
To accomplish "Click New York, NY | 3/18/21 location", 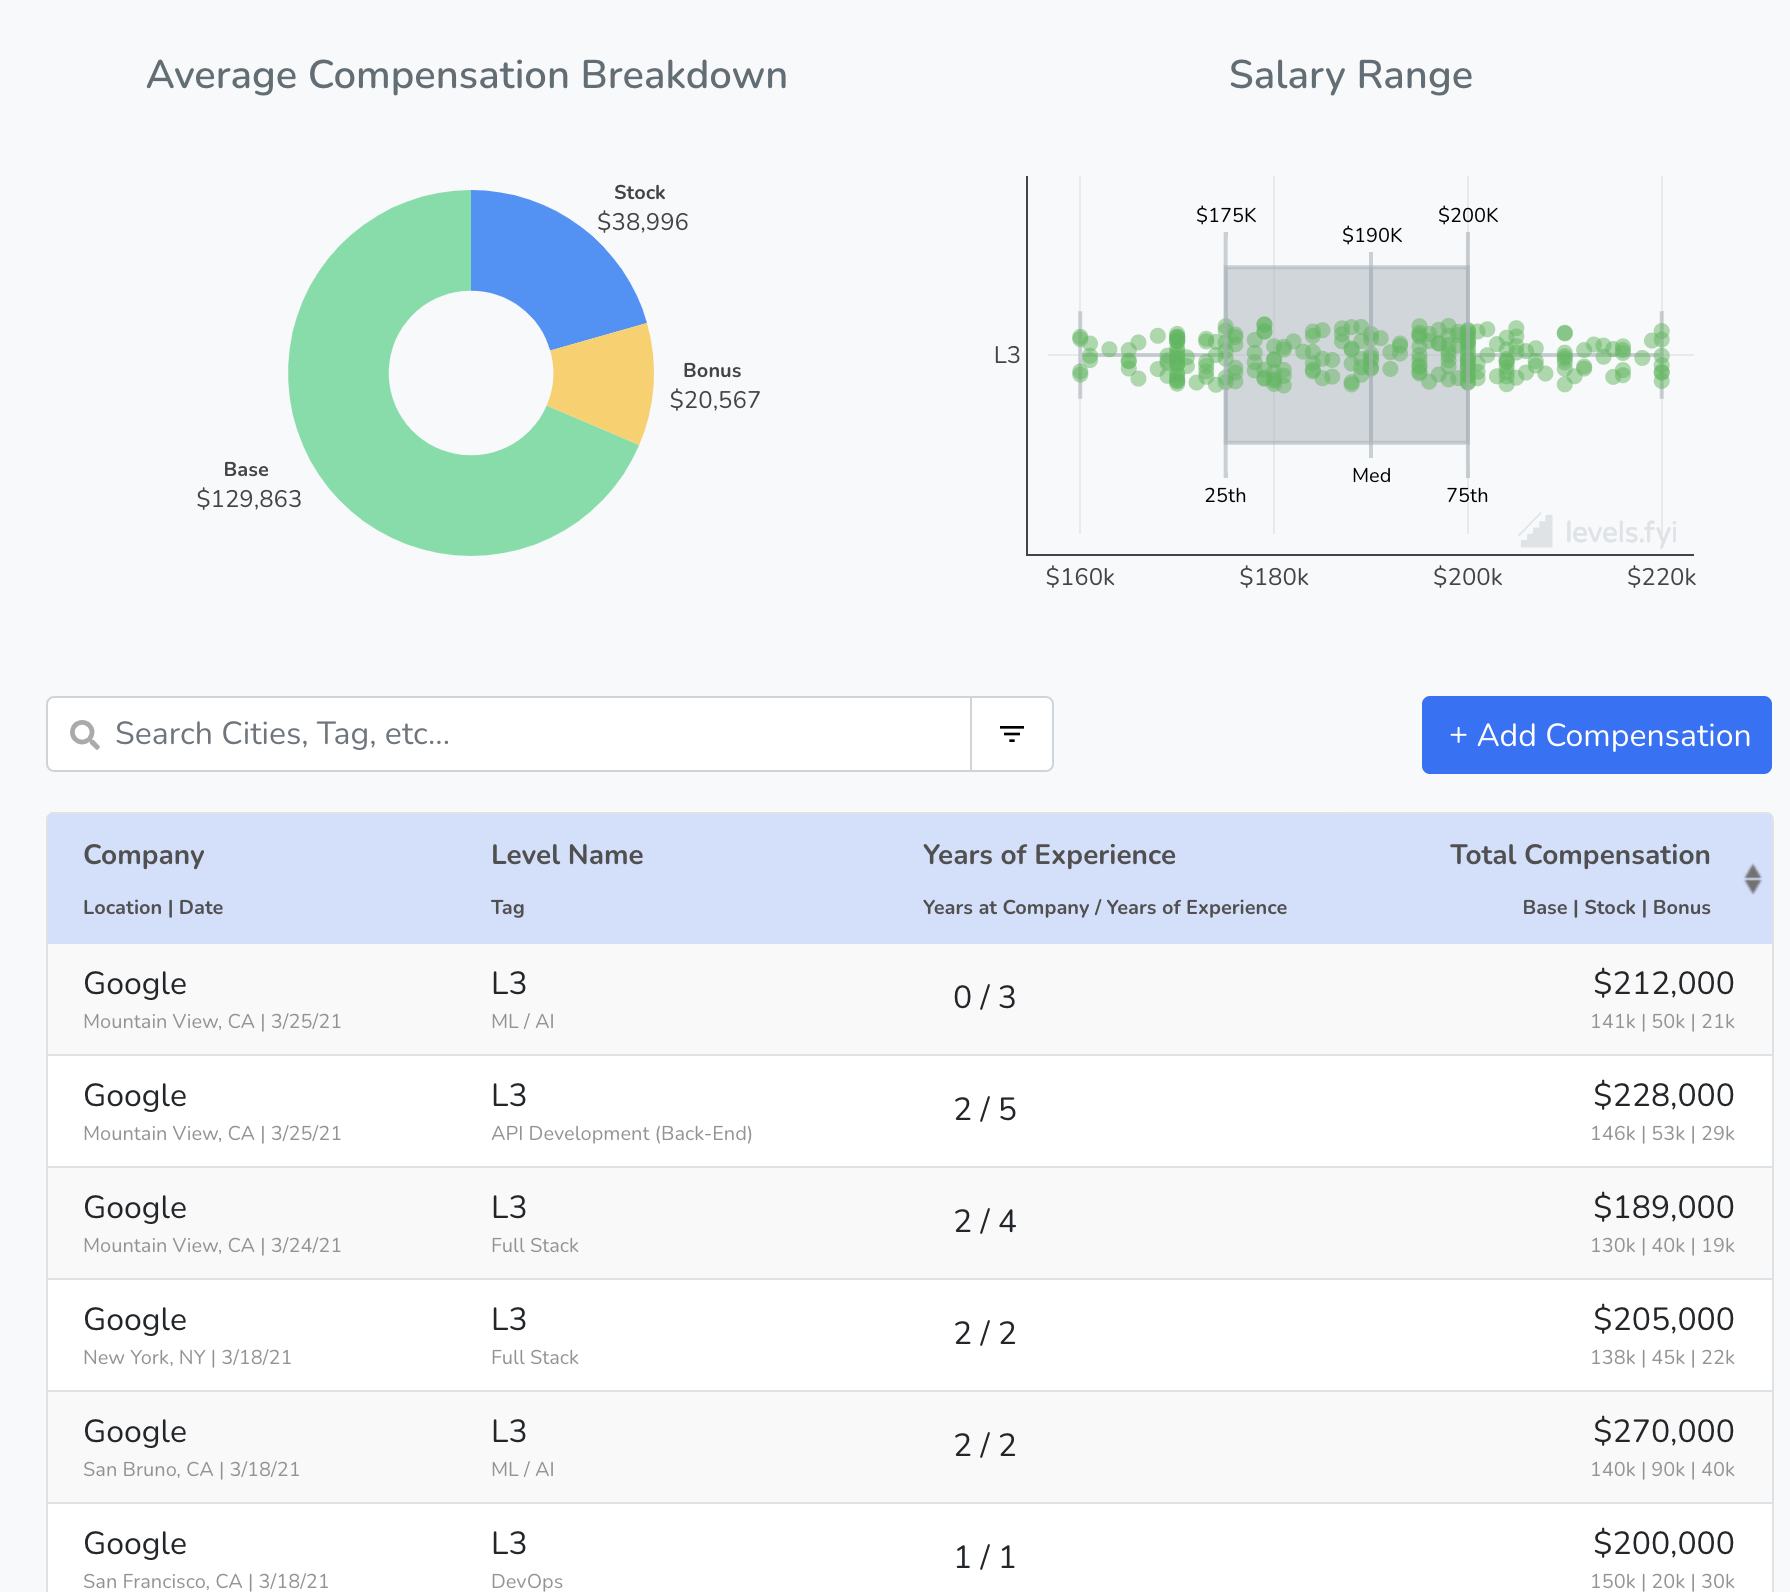I will point(187,1357).
